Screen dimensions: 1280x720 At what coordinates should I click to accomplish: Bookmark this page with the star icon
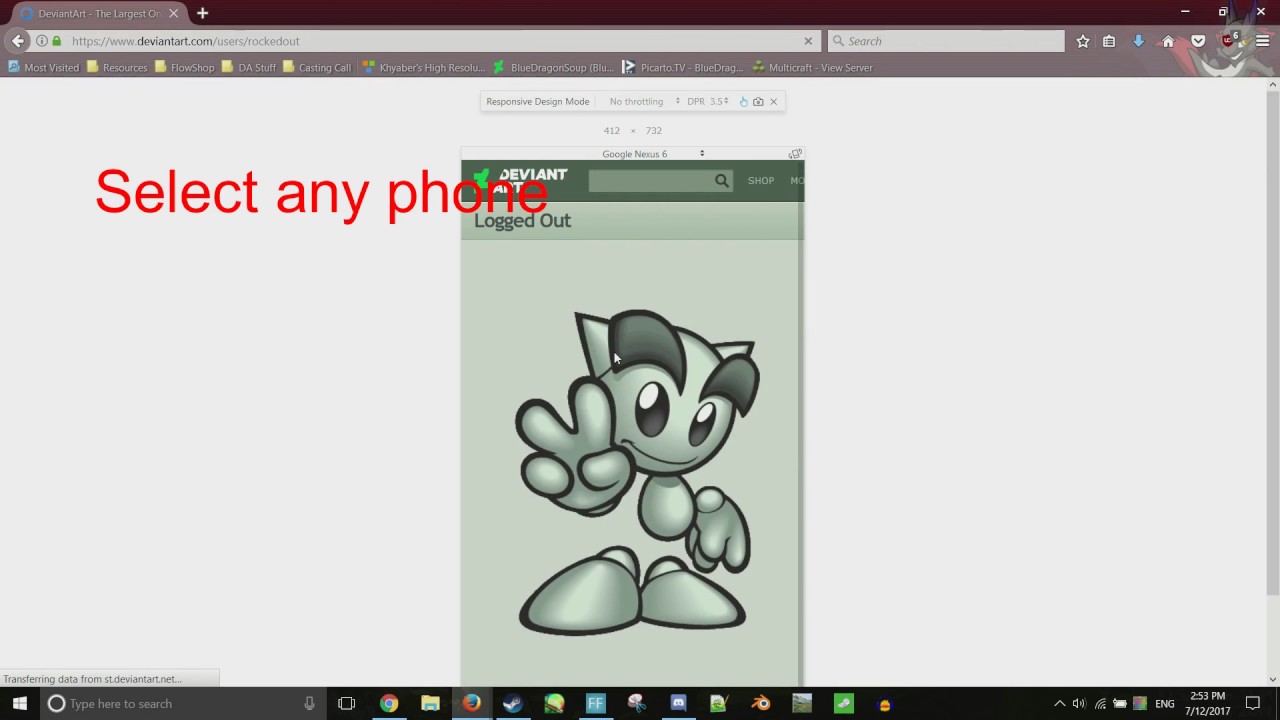1083,41
